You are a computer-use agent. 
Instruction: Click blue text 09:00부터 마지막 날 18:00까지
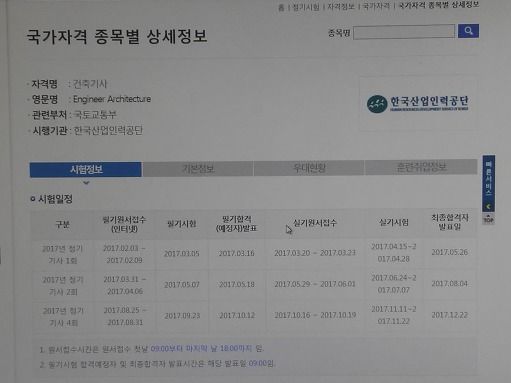click(201, 349)
